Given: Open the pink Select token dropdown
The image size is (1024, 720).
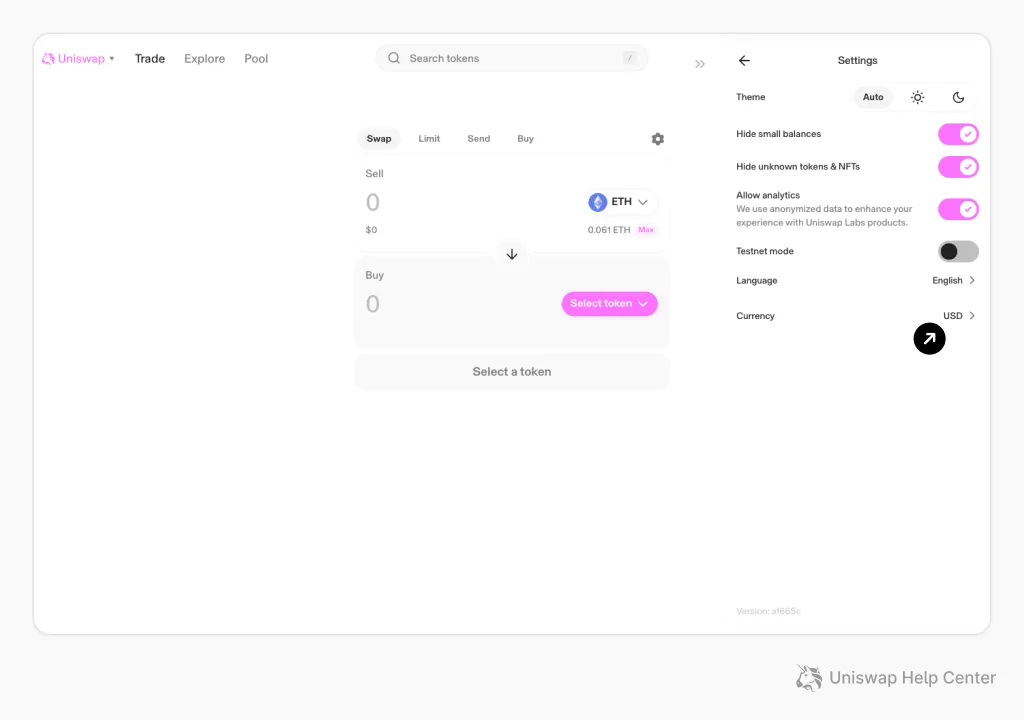Looking at the screenshot, I should [609, 304].
